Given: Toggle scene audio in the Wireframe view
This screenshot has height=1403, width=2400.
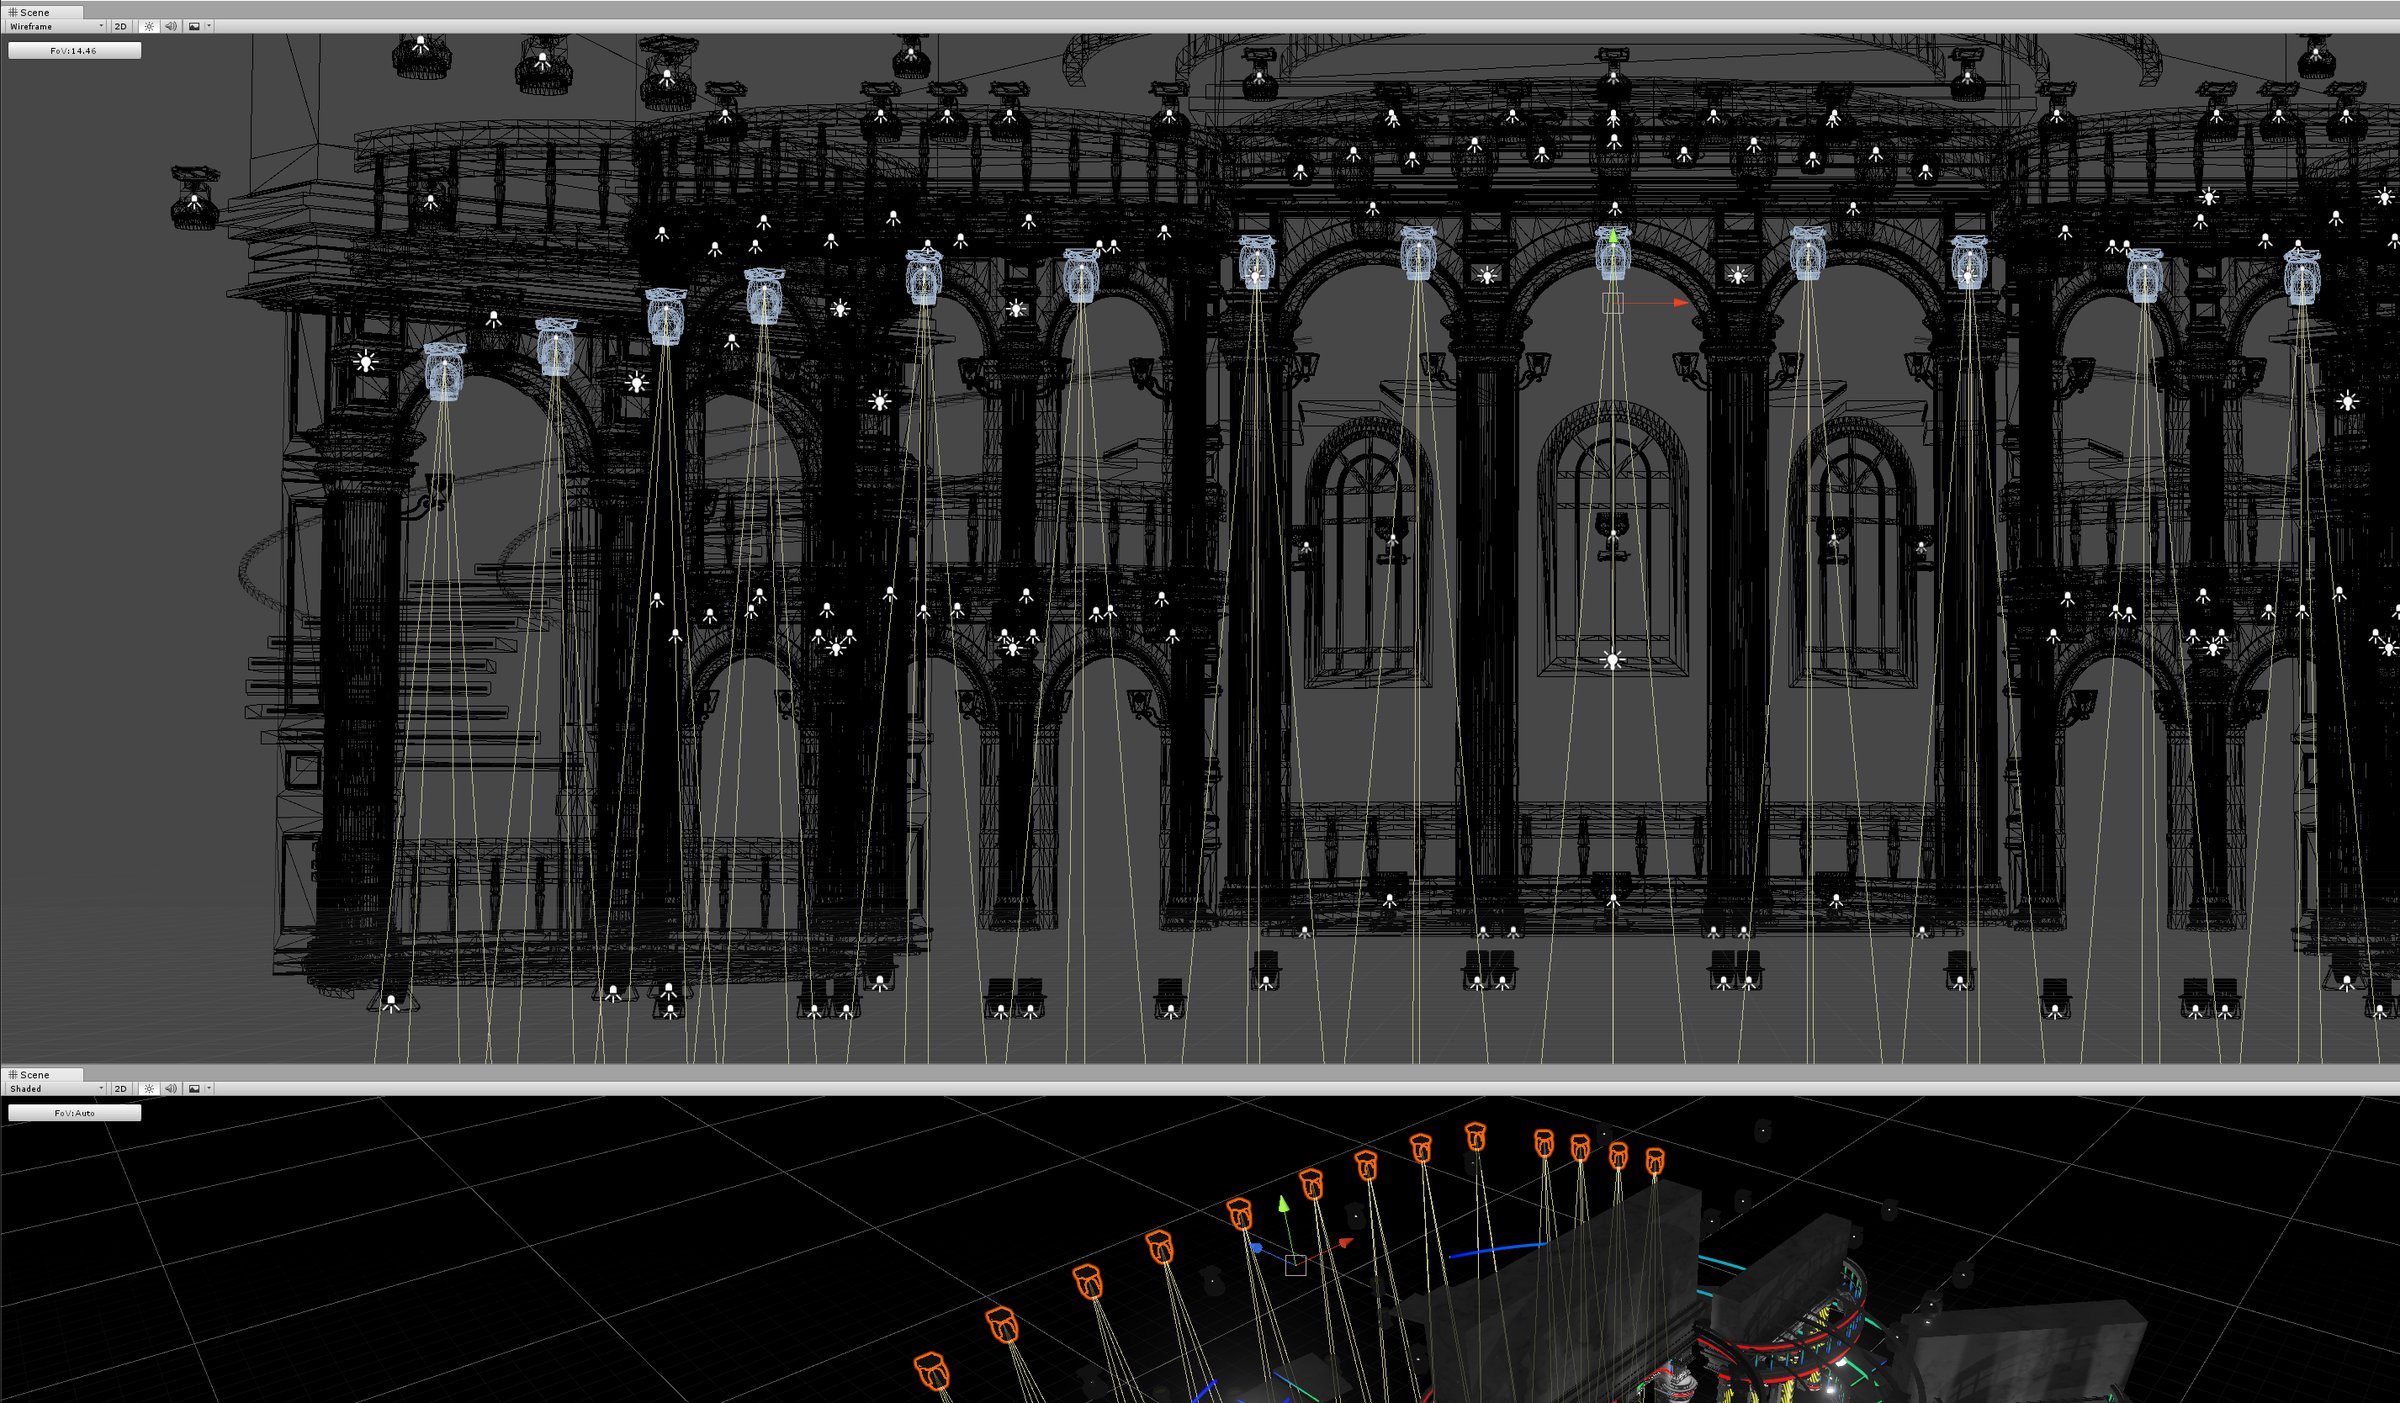Looking at the screenshot, I should (170, 26).
